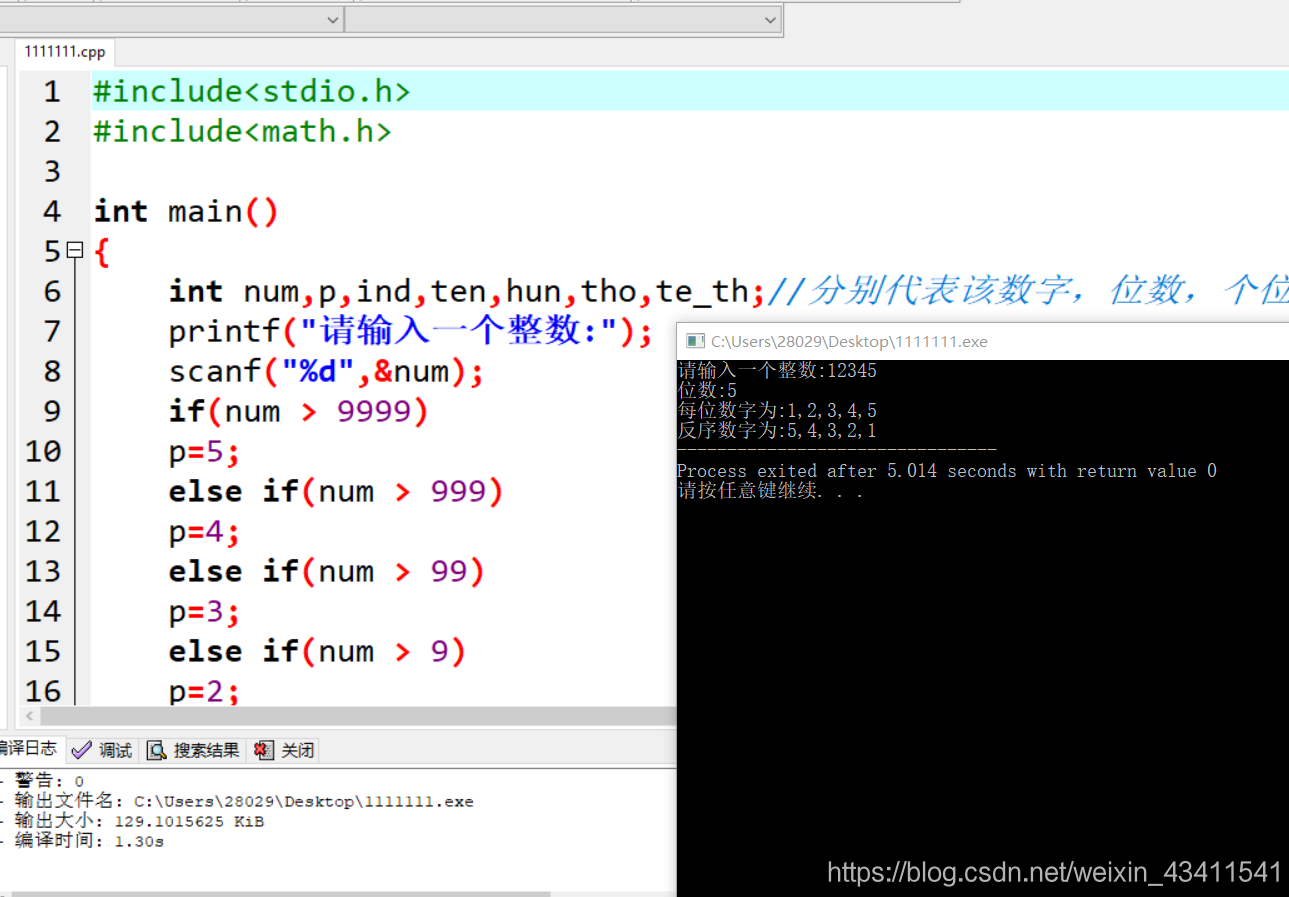Click the '请按任意键继续' console prompt

(770, 491)
